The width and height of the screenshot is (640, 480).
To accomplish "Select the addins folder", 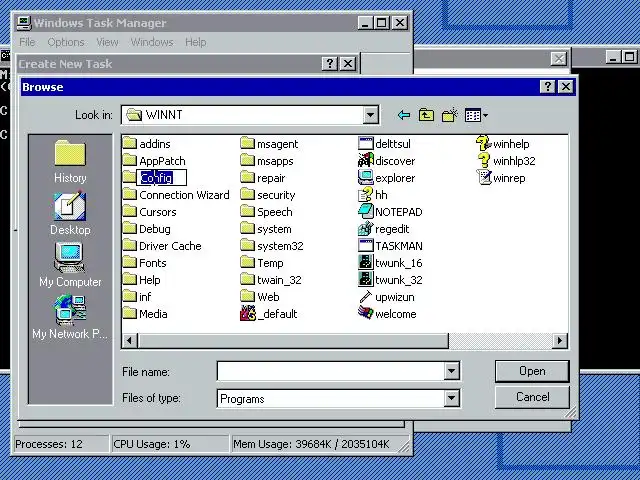I will (147, 144).
